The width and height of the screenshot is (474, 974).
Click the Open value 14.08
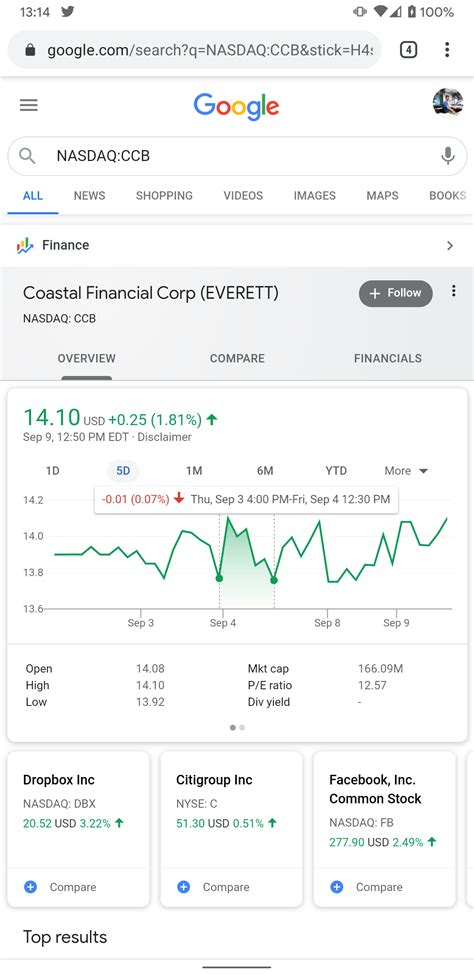tap(150, 669)
